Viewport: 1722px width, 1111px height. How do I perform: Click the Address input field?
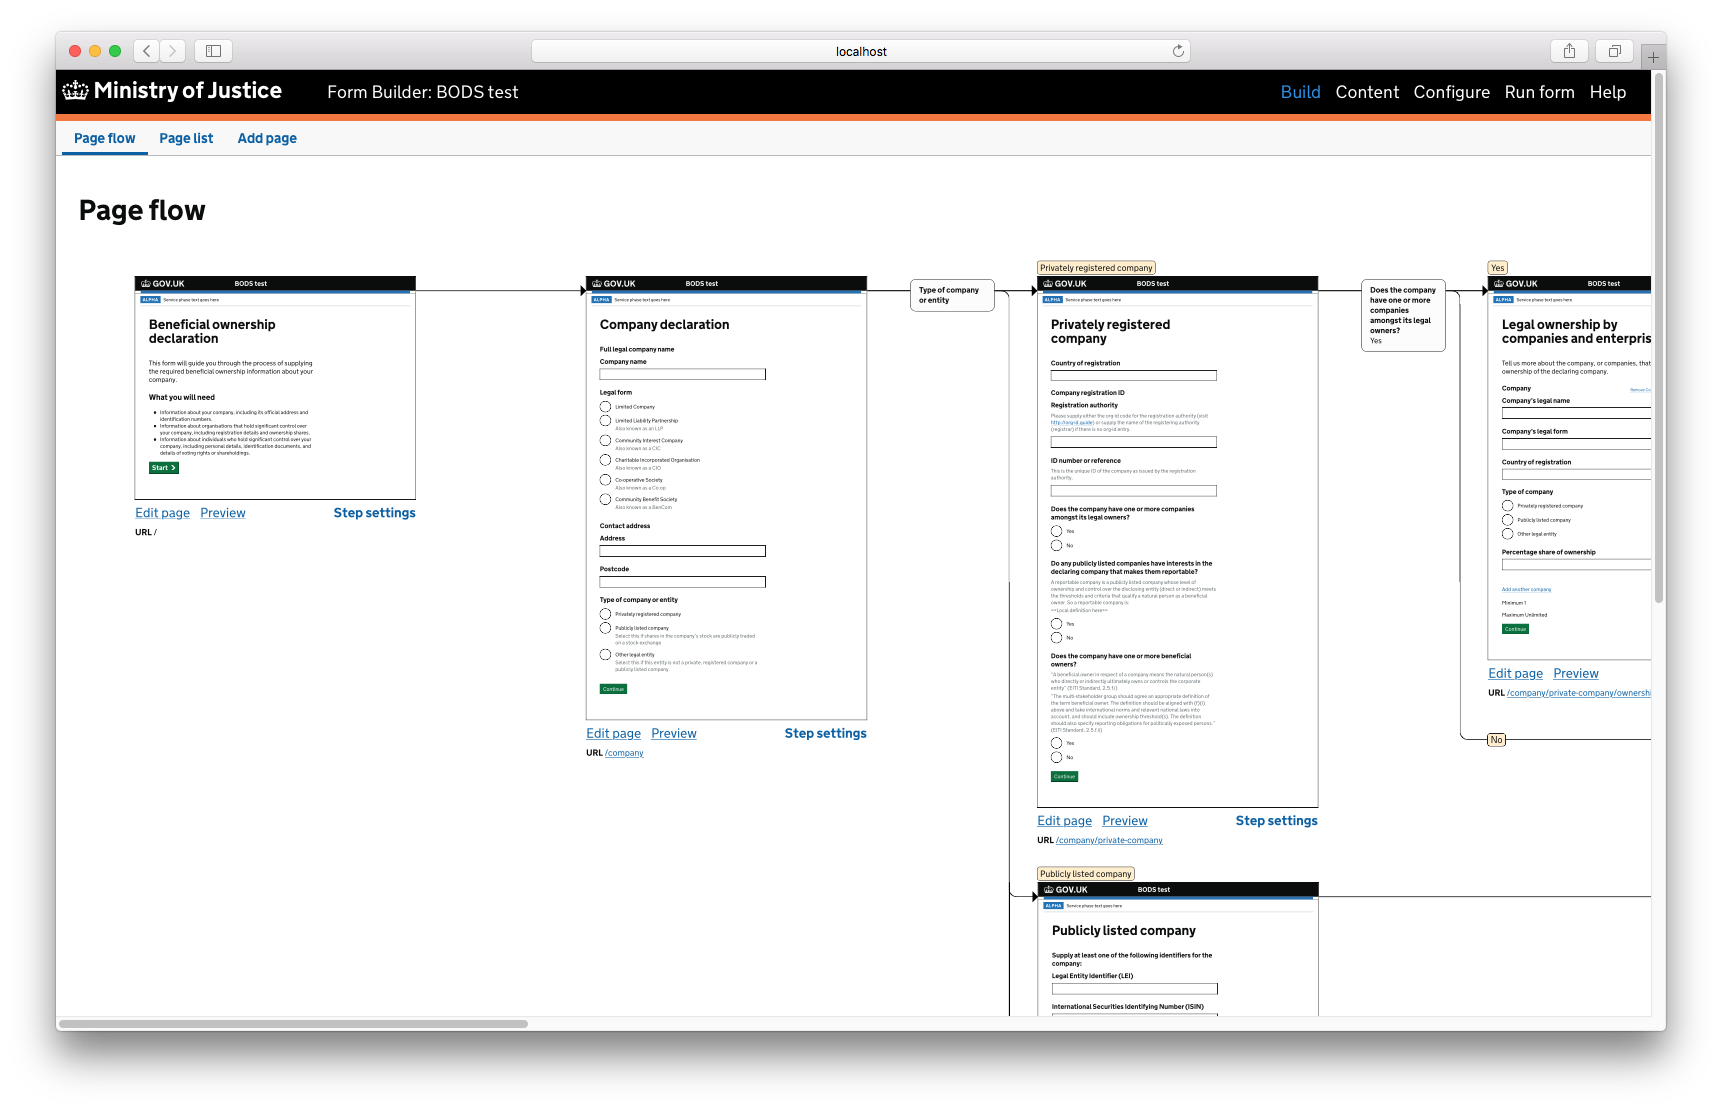coord(682,551)
